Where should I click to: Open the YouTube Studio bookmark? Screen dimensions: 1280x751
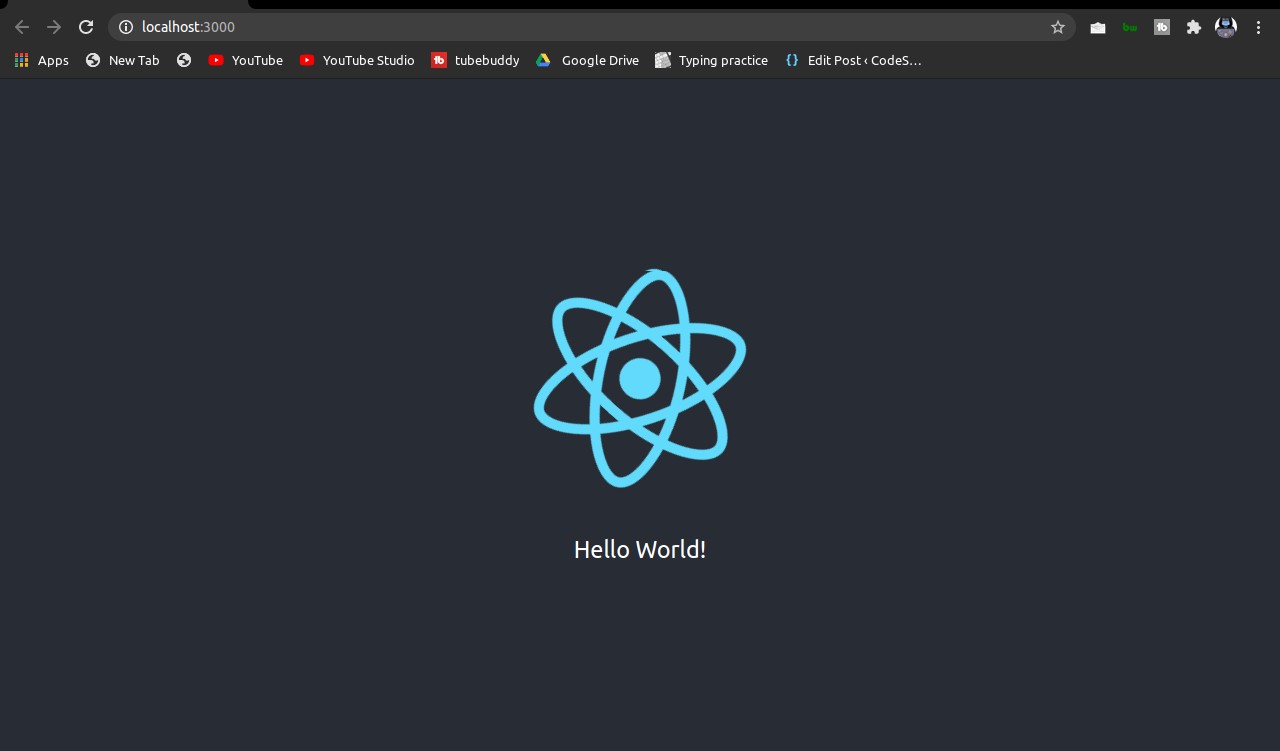point(357,60)
